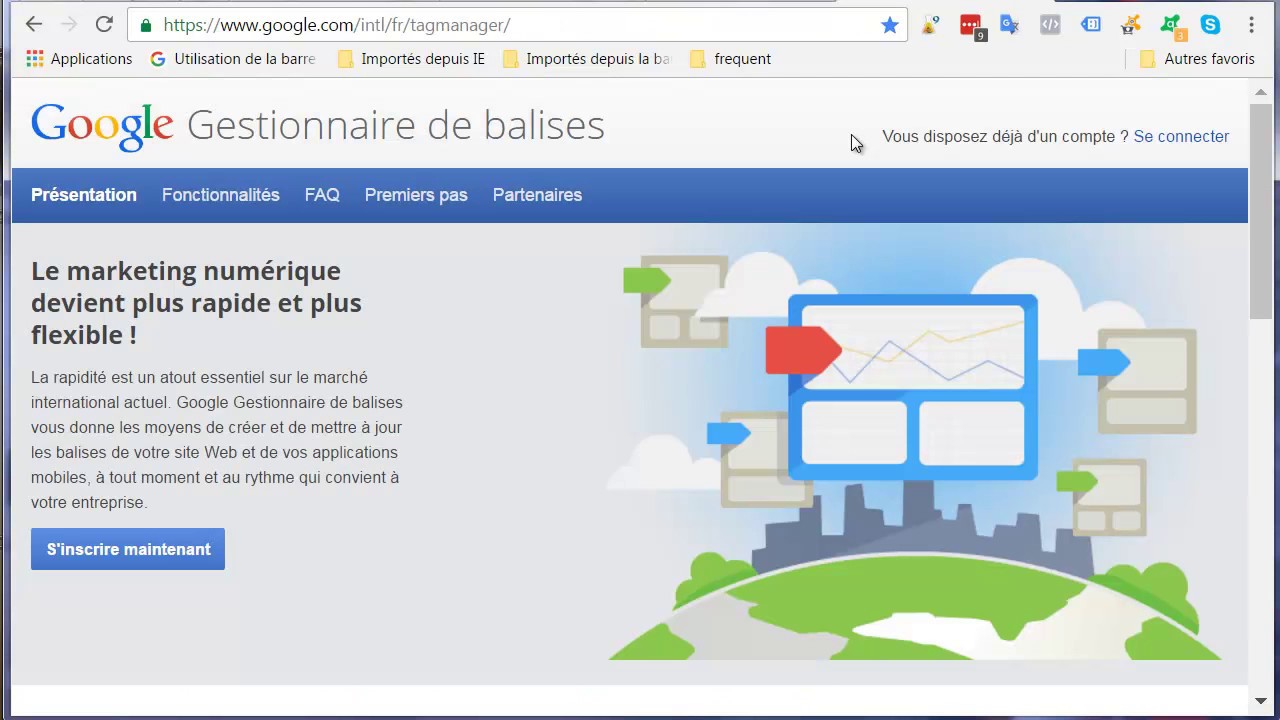Select the Présentation tab
Image resolution: width=1280 pixels, height=720 pixels.
click(x=84, y=195)
